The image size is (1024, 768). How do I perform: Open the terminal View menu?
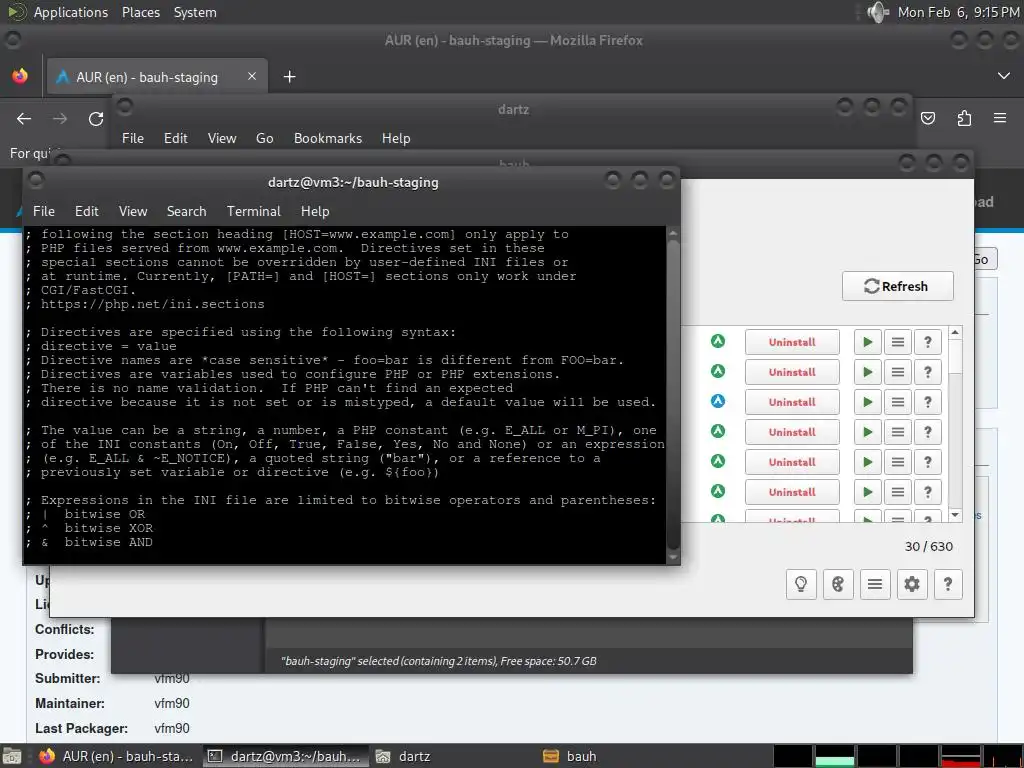pos(133,212)
